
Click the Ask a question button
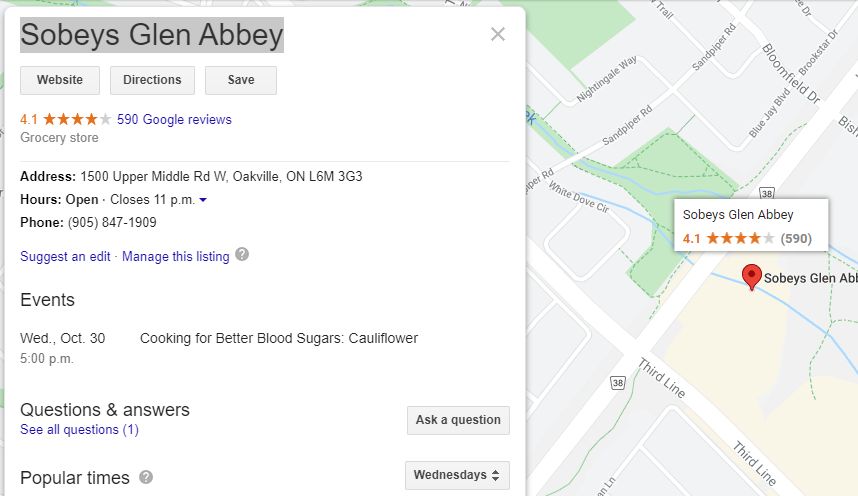pyautogui.click(x=458, y=420)
